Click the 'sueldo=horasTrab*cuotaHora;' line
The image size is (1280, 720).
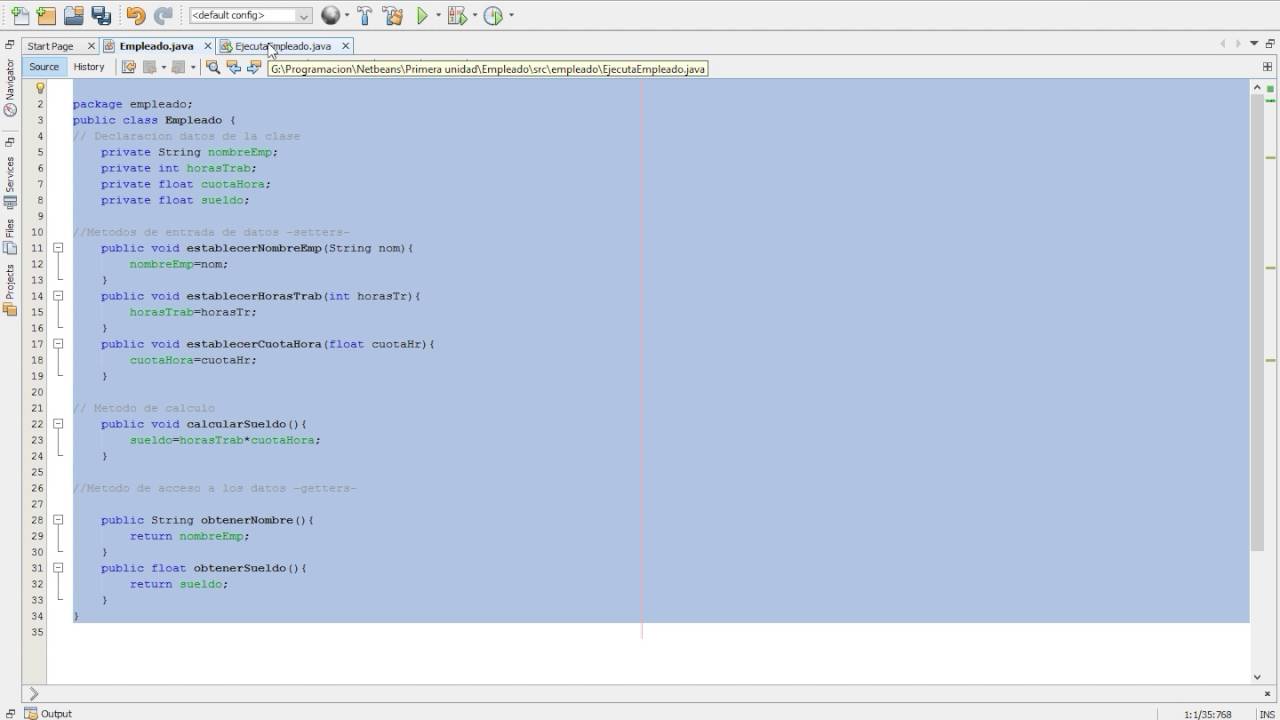click(225, 440)
